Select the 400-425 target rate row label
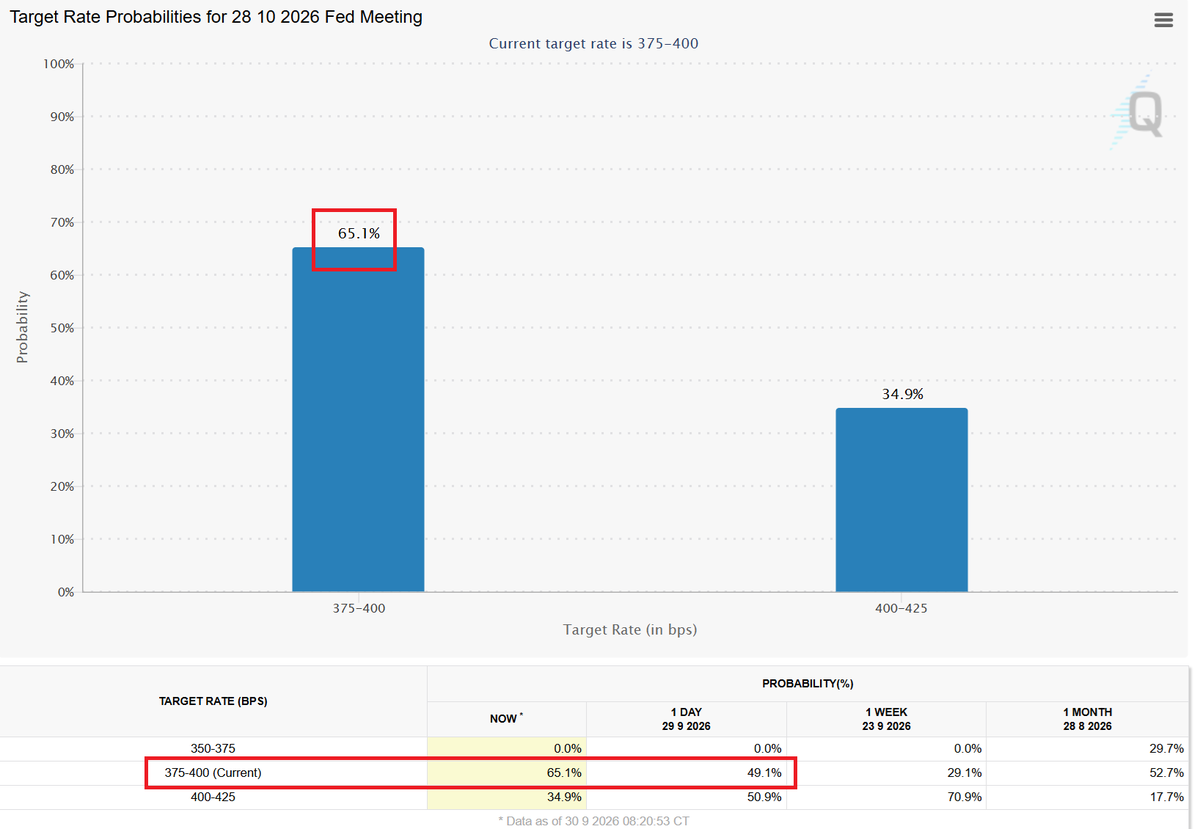The image size is (1200, 829). (x=213, y=797)
